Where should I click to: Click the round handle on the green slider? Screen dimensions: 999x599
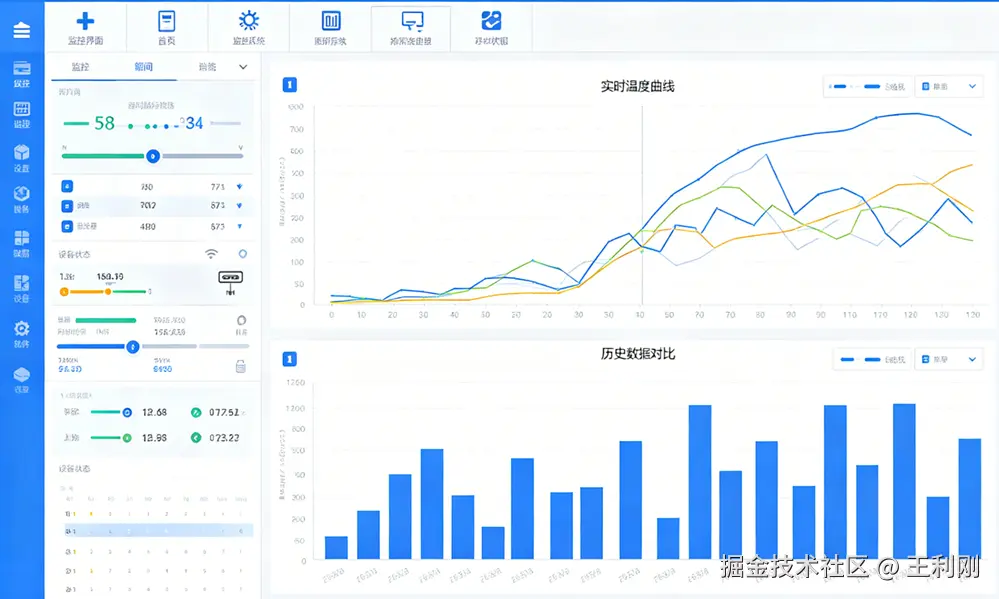[x=152, y=156]
